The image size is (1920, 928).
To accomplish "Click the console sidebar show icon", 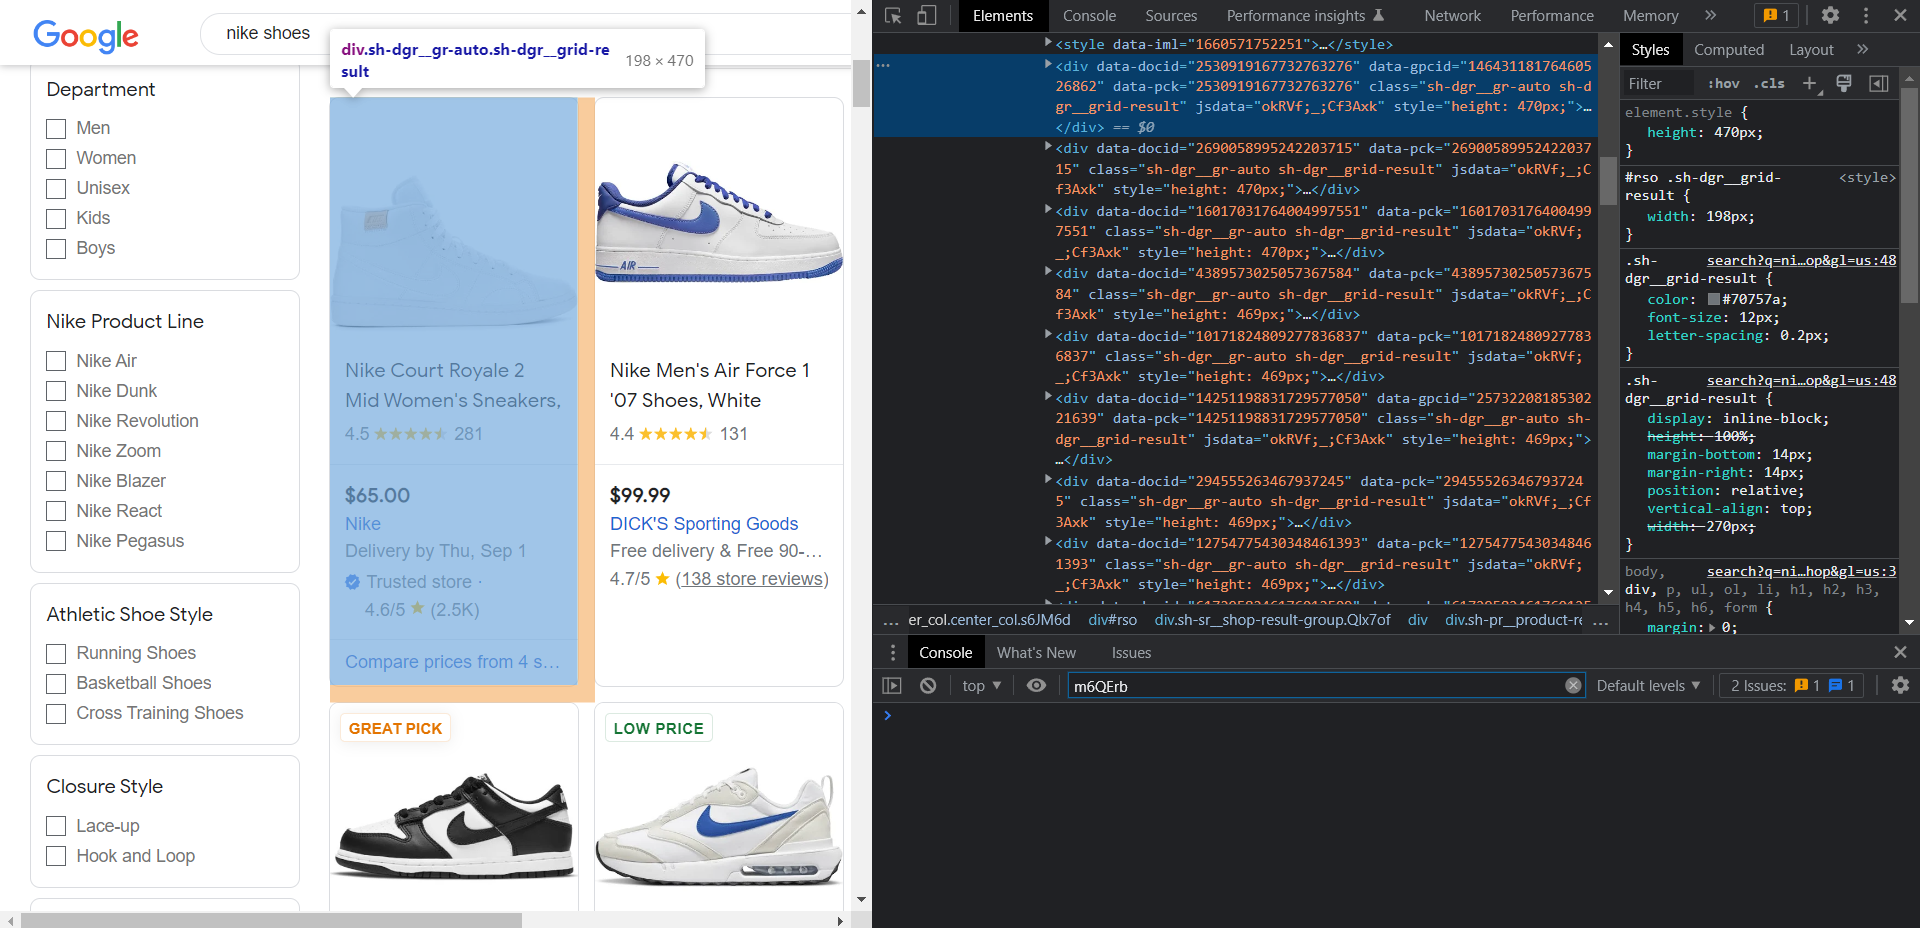I will point(892,685).
